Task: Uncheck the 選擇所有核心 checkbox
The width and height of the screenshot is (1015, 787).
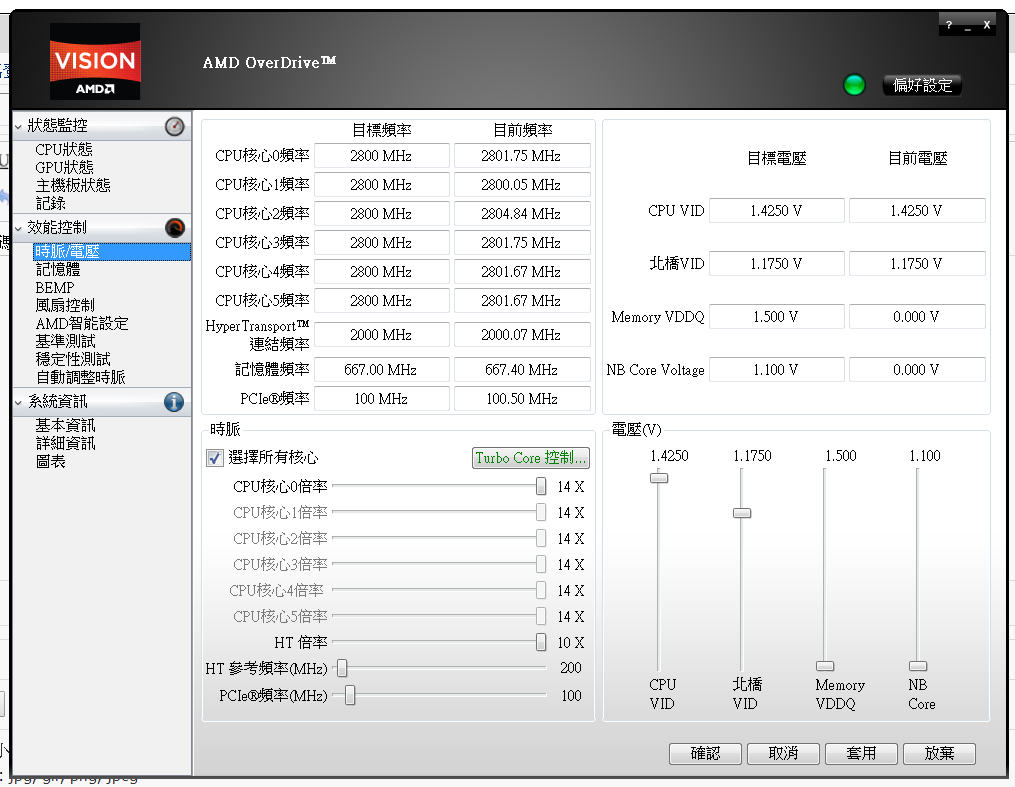Action: [215, 458]
